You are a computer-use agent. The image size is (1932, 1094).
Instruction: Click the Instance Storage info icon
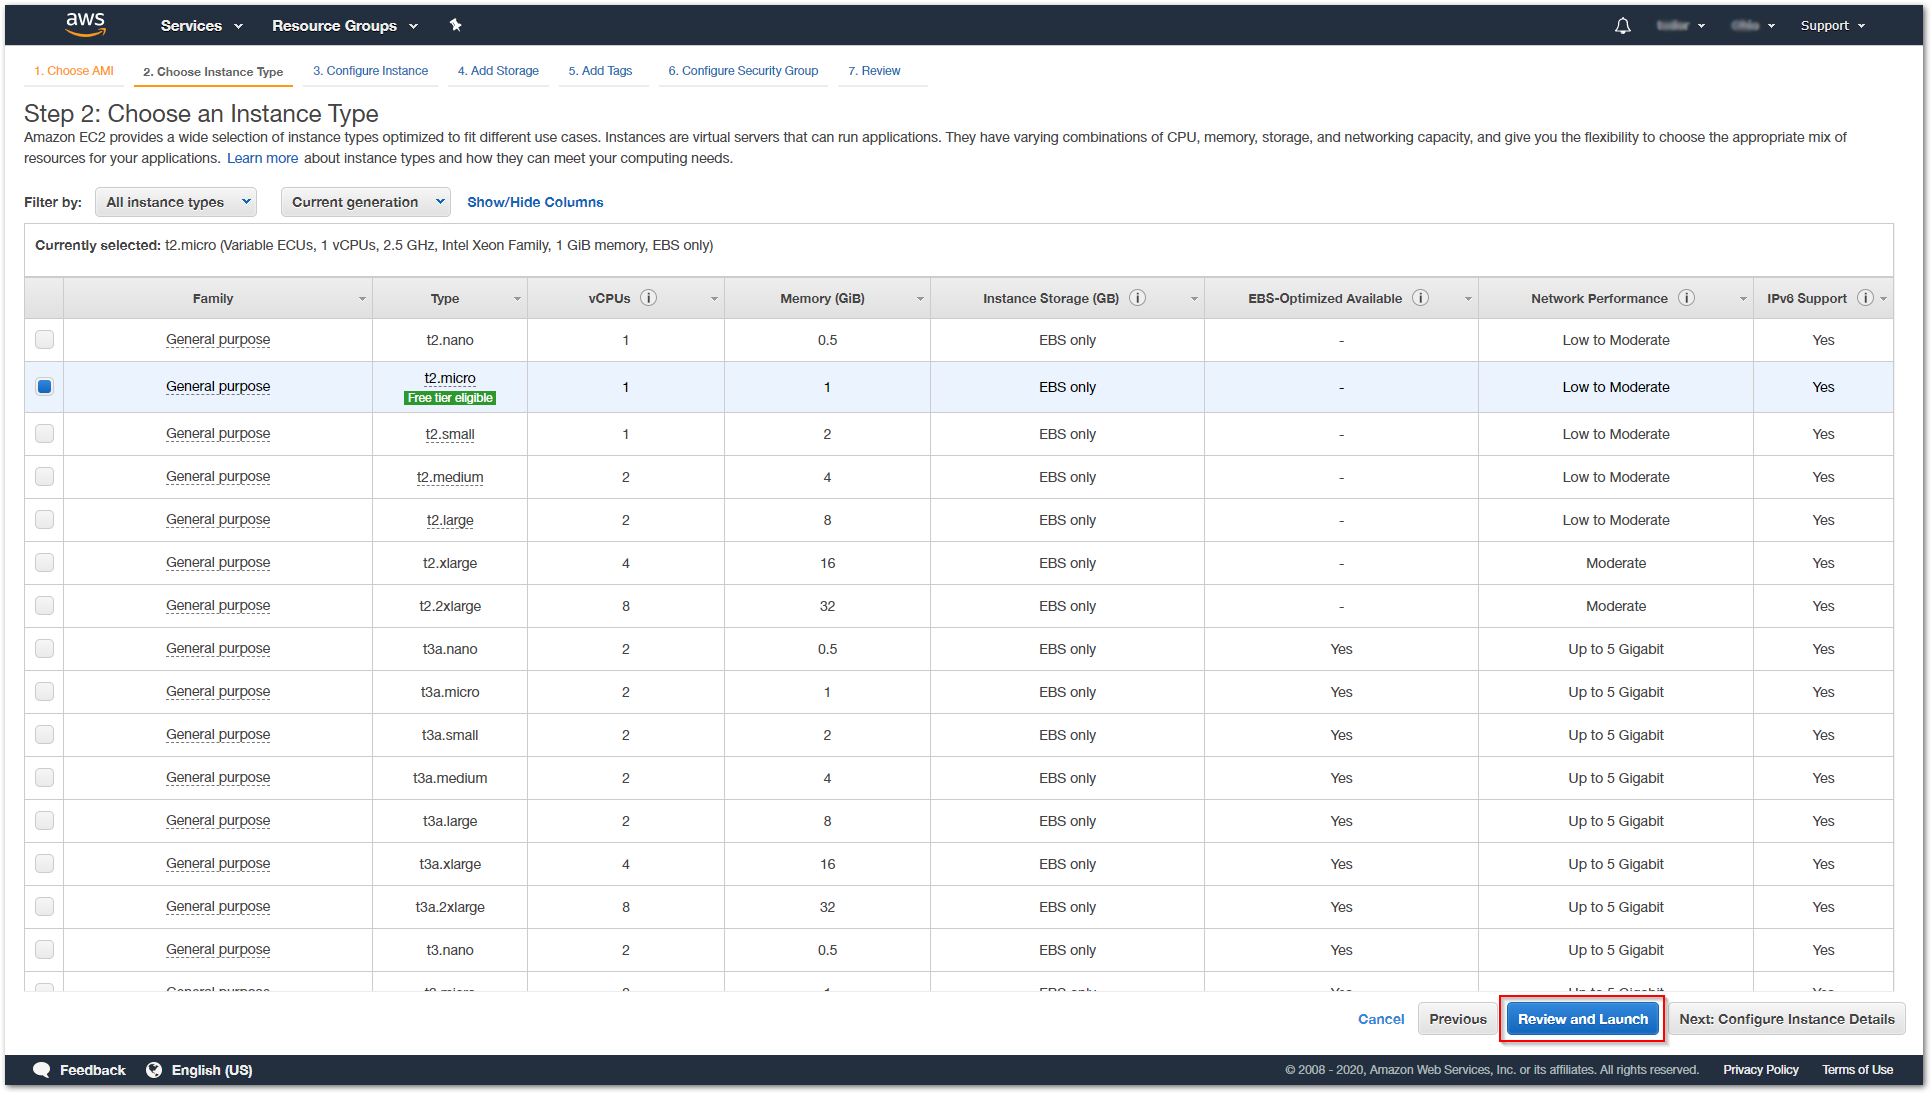pos(1137,298)
